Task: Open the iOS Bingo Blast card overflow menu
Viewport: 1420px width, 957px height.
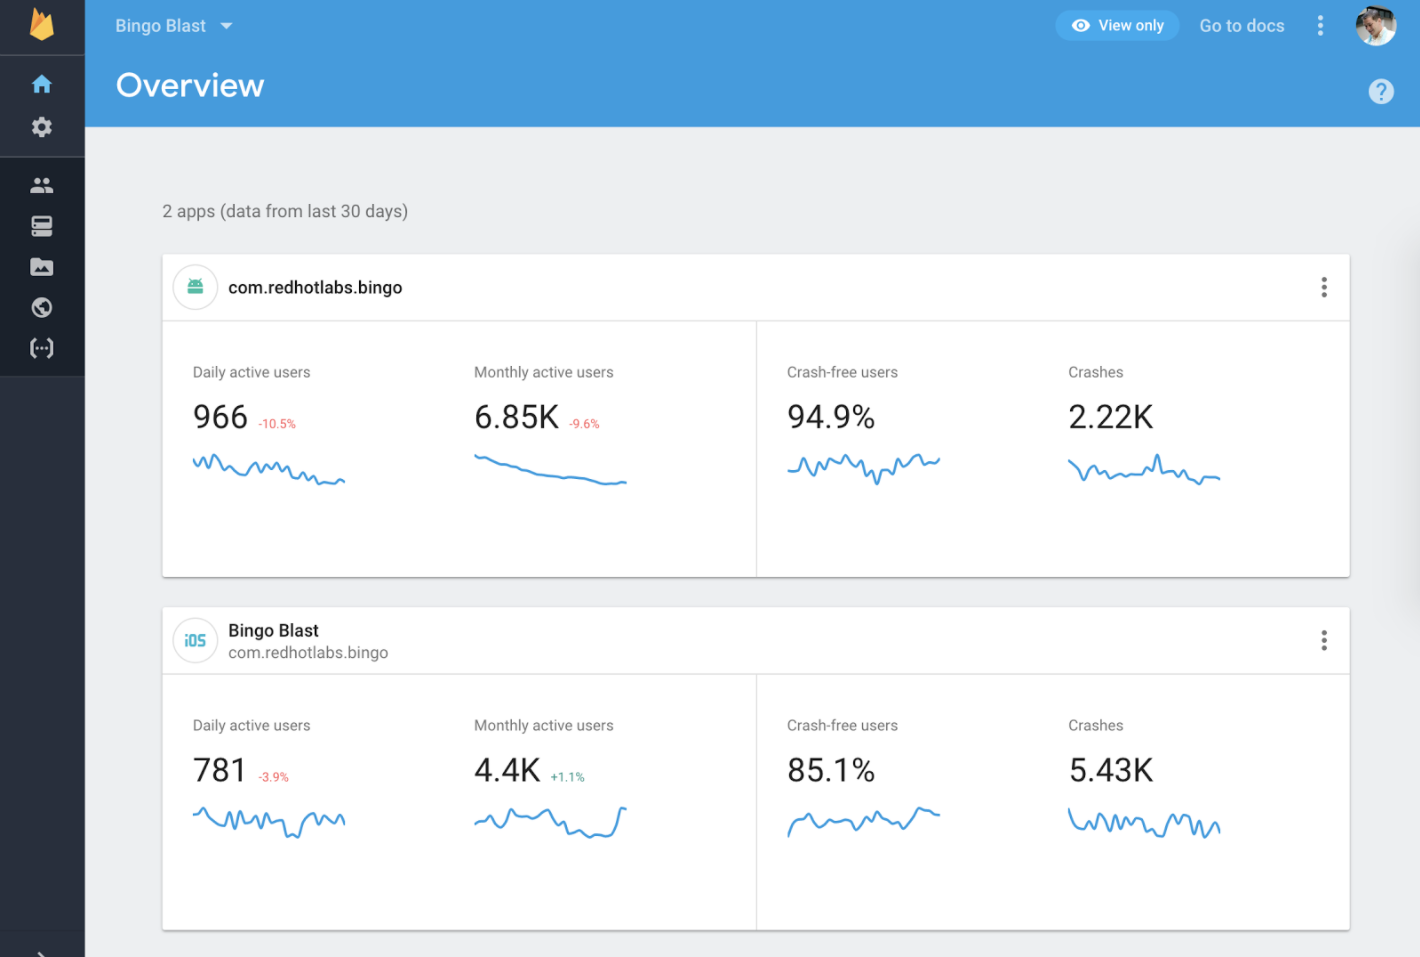Action: [x=1324, y=641]
